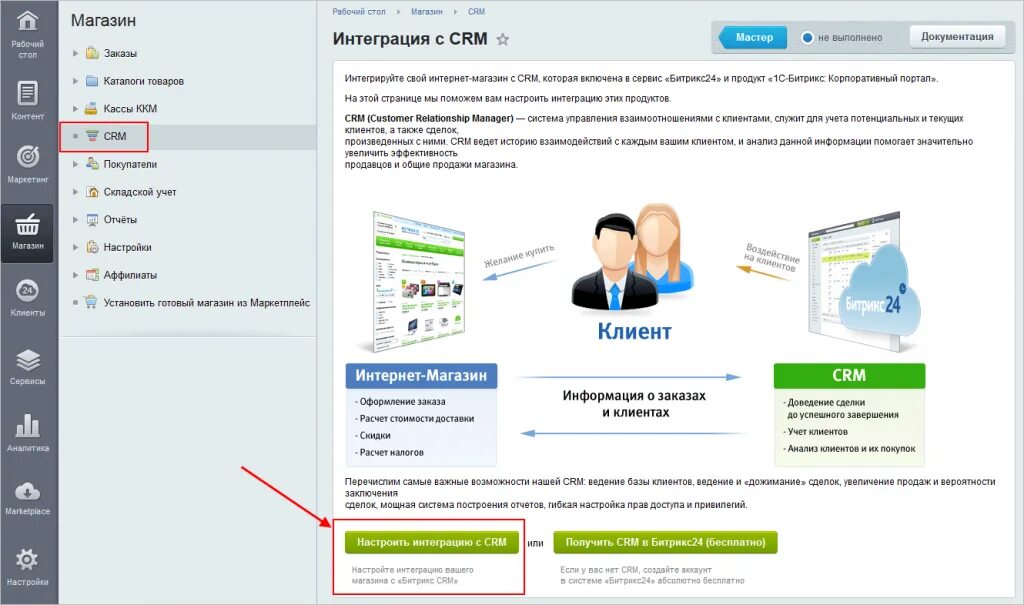The image size is (1024, 605).
Task: Open Установить готовый магазин из Маркетплейс
Action: tap(206, 303)
